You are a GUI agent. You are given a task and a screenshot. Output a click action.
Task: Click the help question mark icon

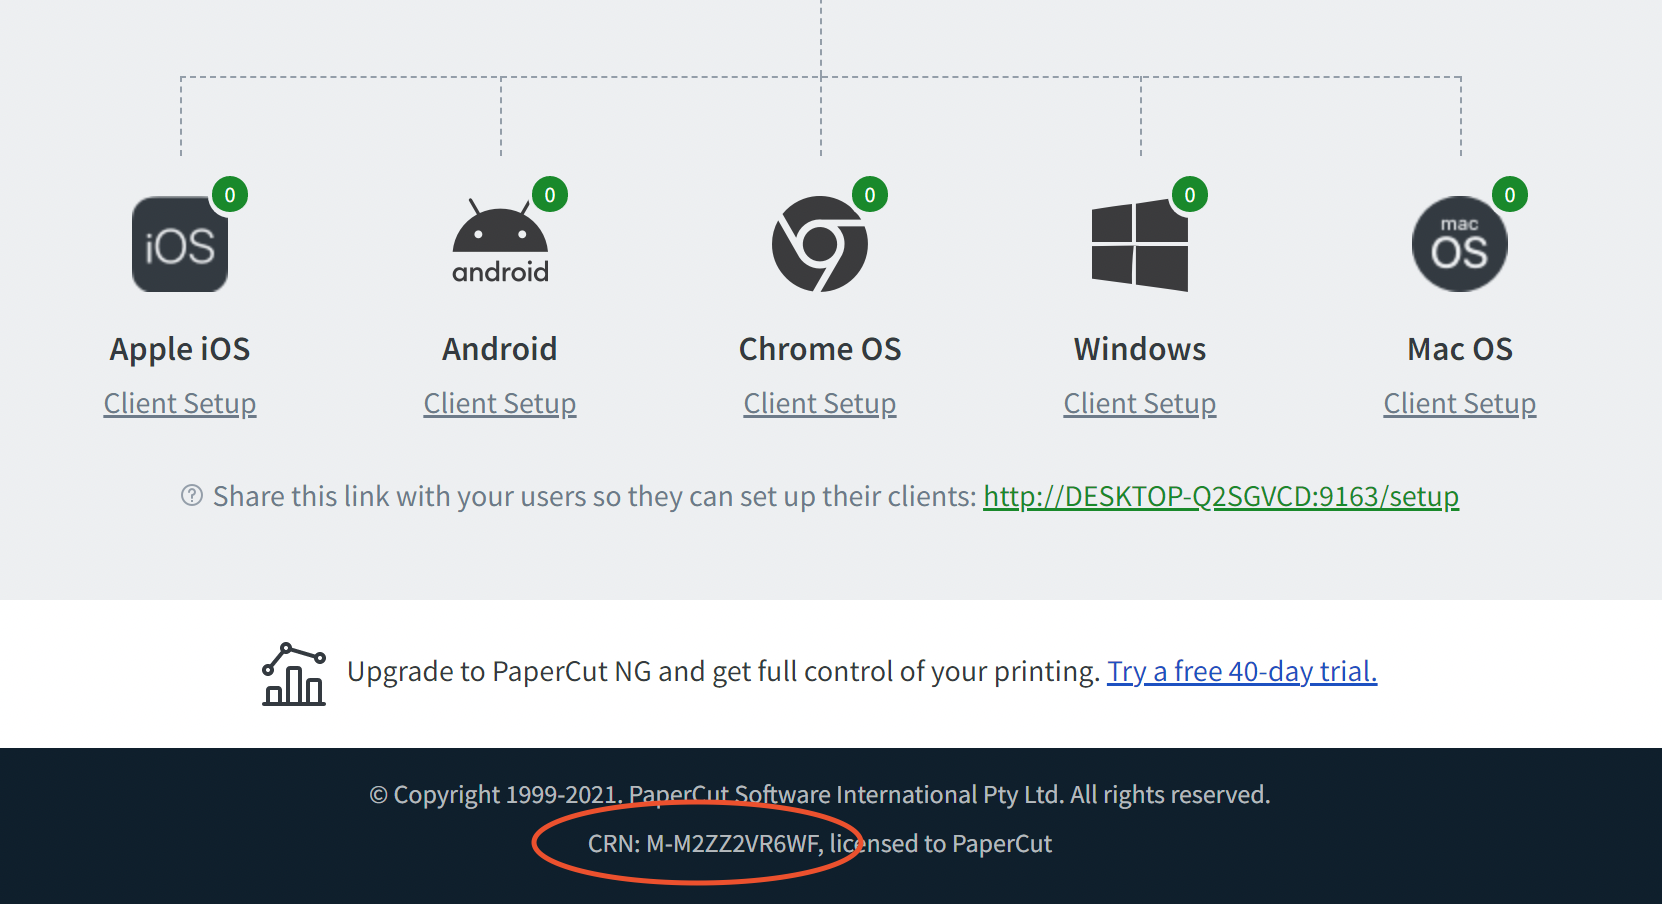point(190,496)
